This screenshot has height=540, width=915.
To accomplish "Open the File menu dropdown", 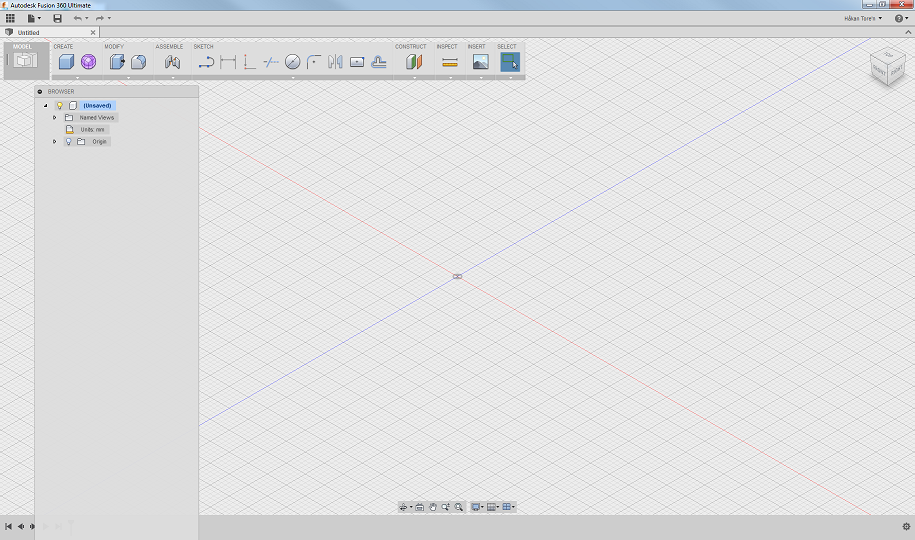I will 34,19.
